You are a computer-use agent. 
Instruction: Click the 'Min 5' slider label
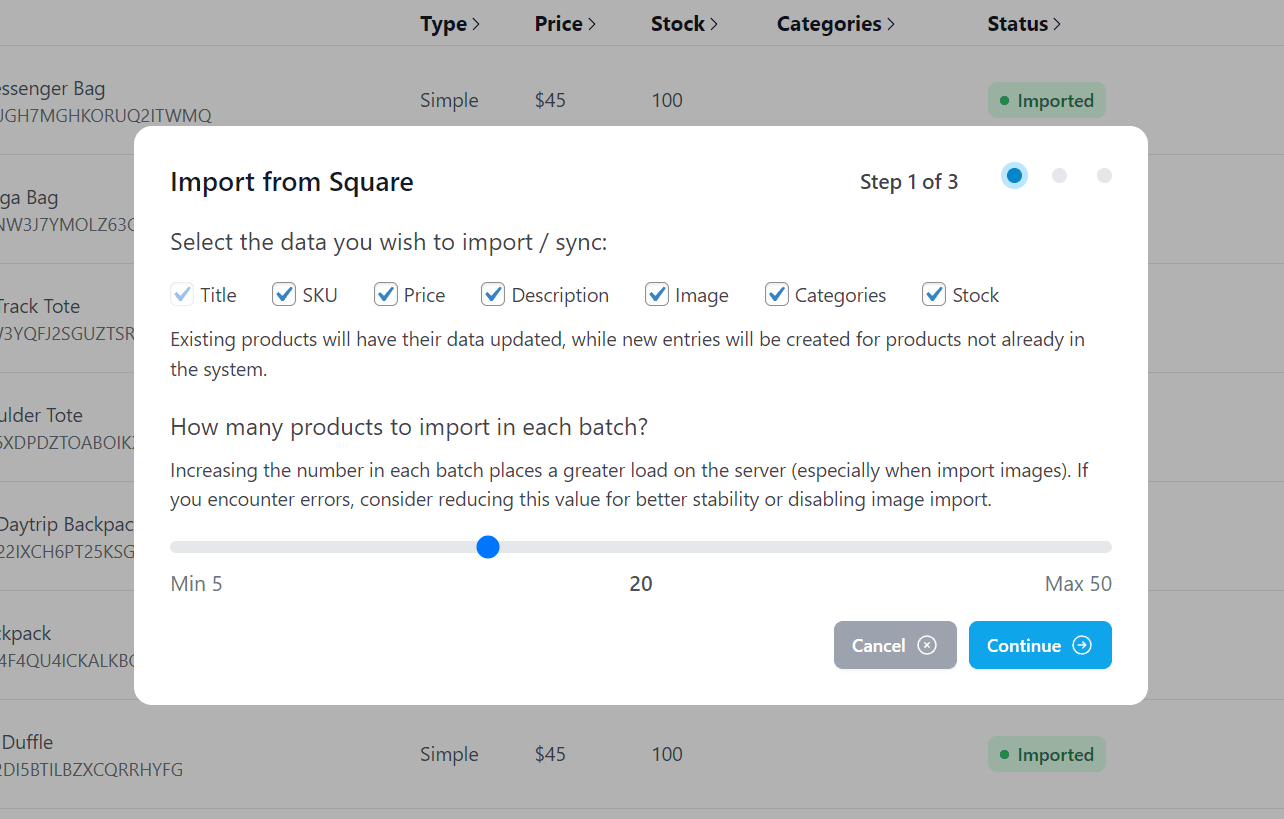[x=197, y=584]
